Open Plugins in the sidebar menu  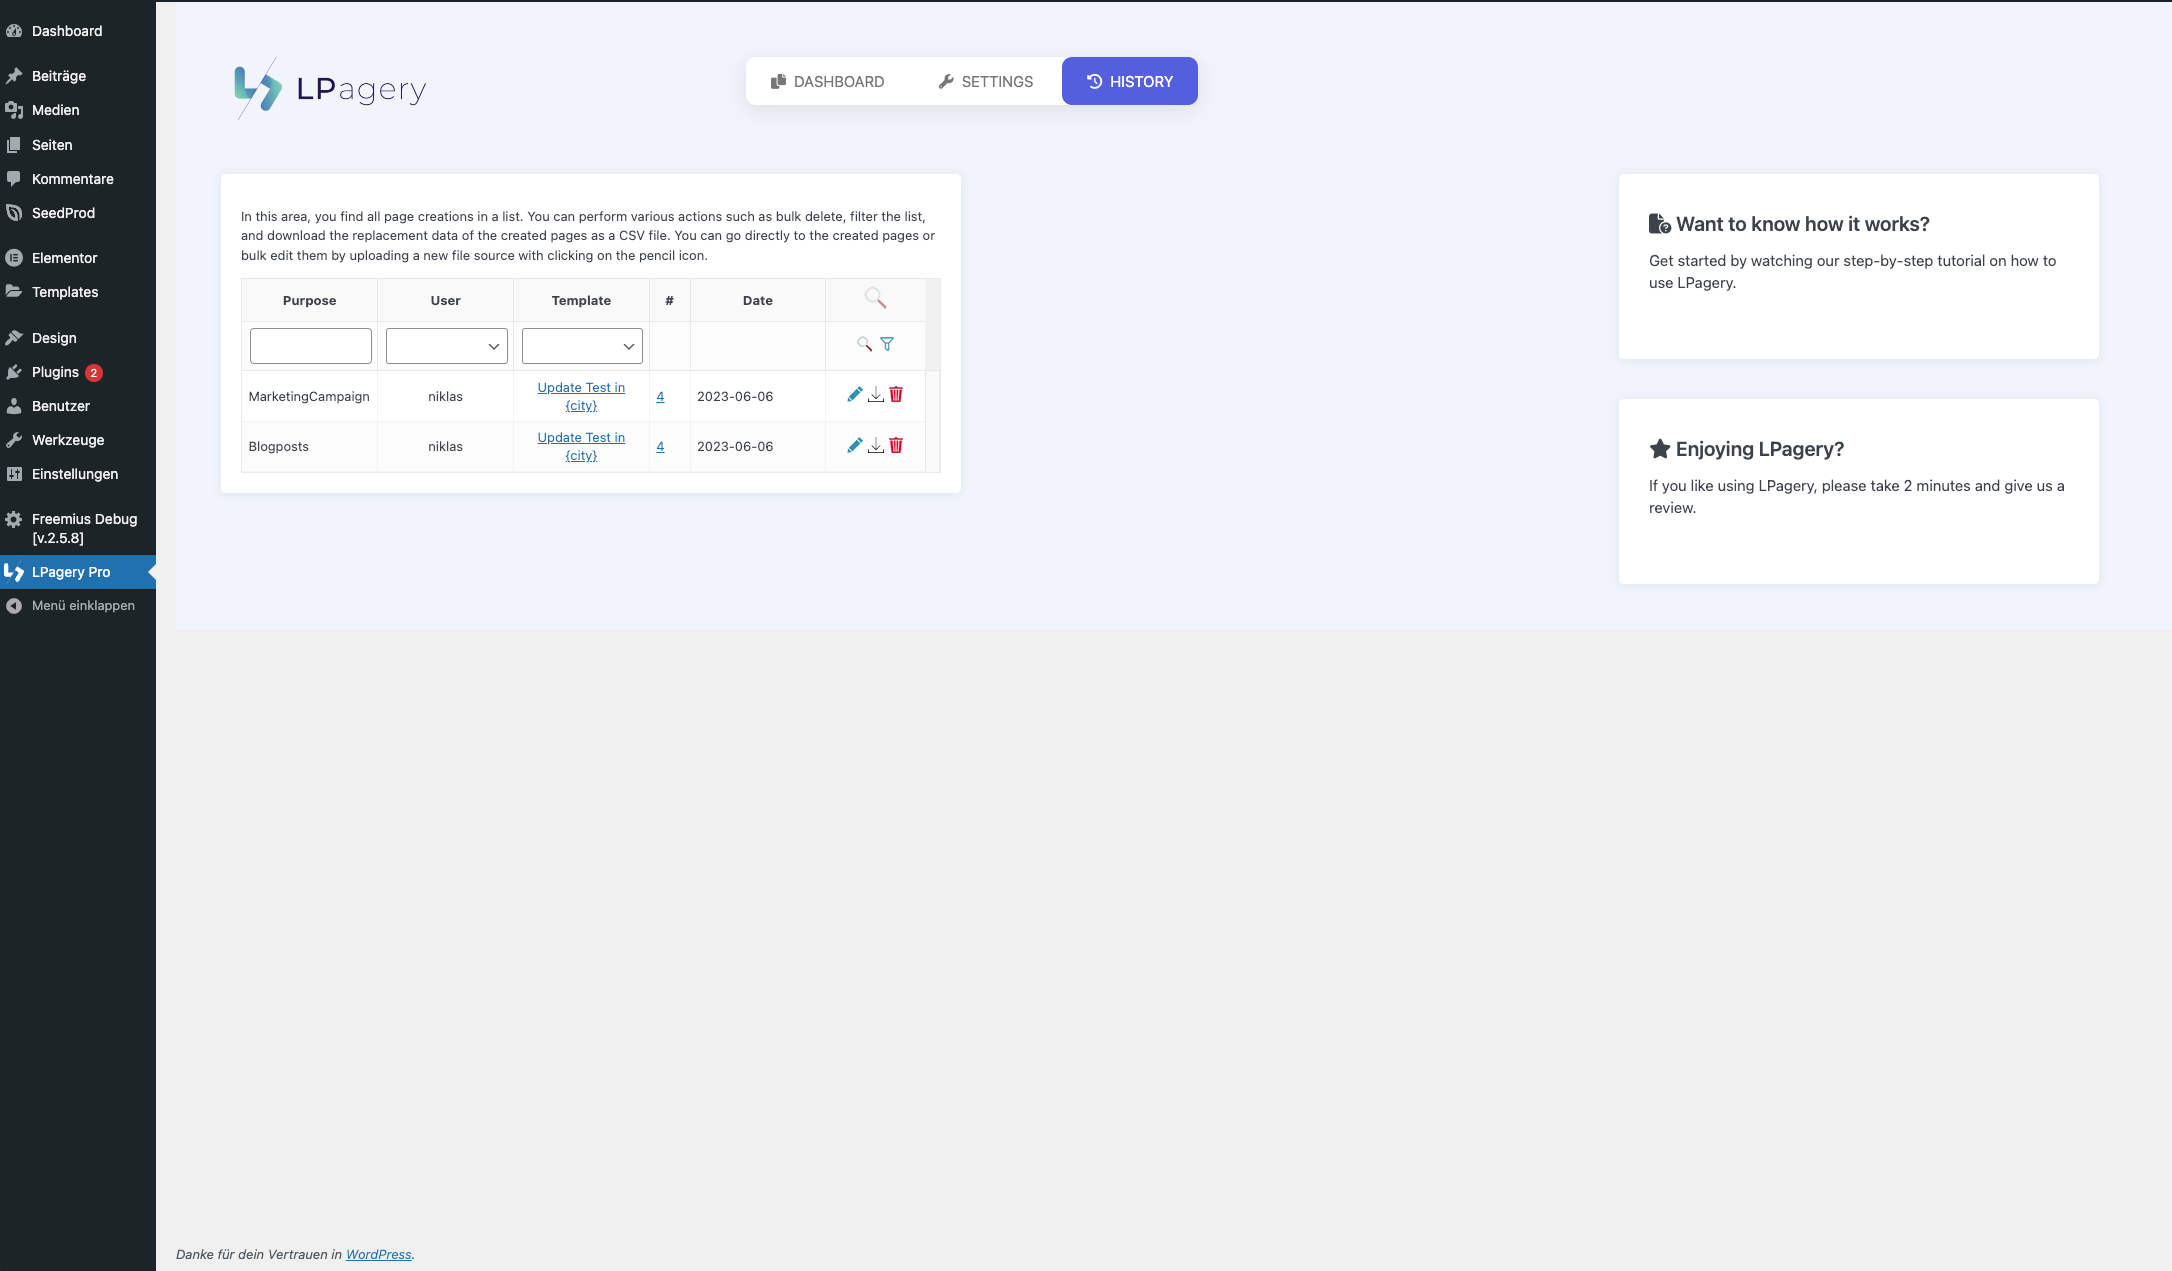(55, 372)
